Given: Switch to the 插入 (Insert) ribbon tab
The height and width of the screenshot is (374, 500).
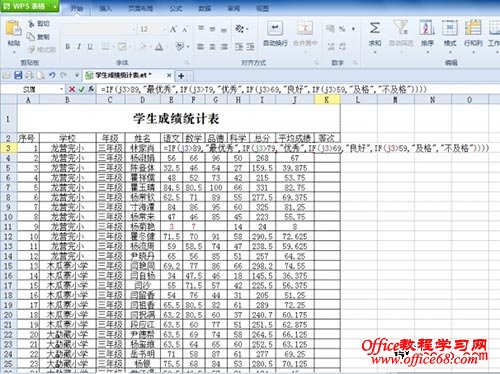Looking at the screenshot, I should (x=105, y=8).
